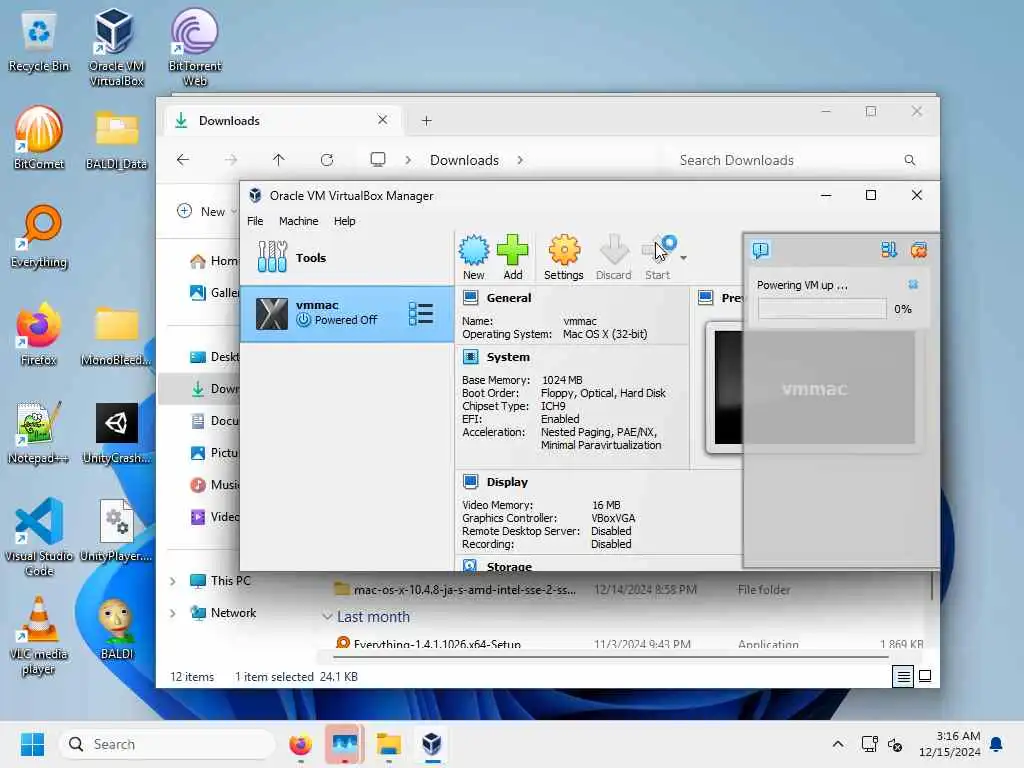Click the orange notifications remove-finished icon

[x=919, y=249]
